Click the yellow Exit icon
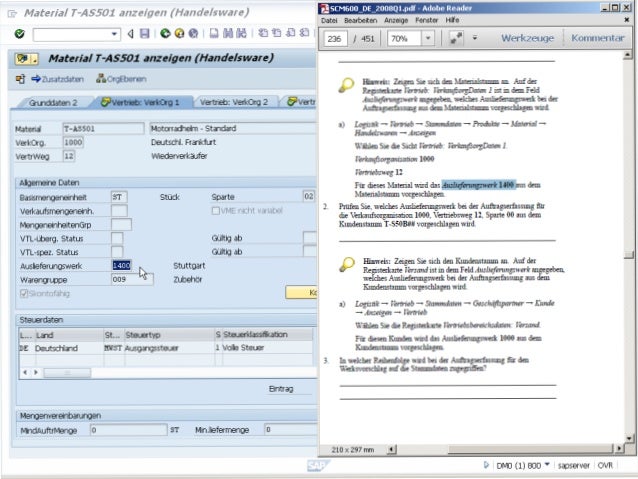 pos(179,34)
